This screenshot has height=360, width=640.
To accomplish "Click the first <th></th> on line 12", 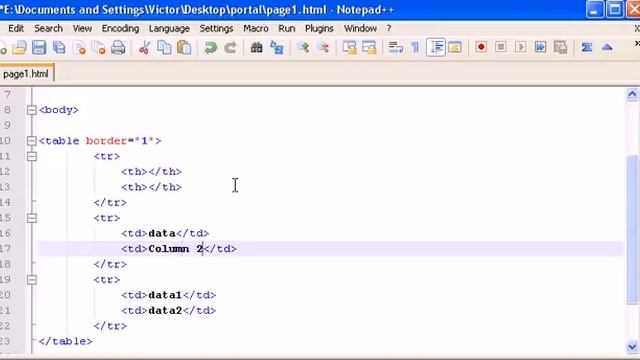I will (x=151, y=172).
